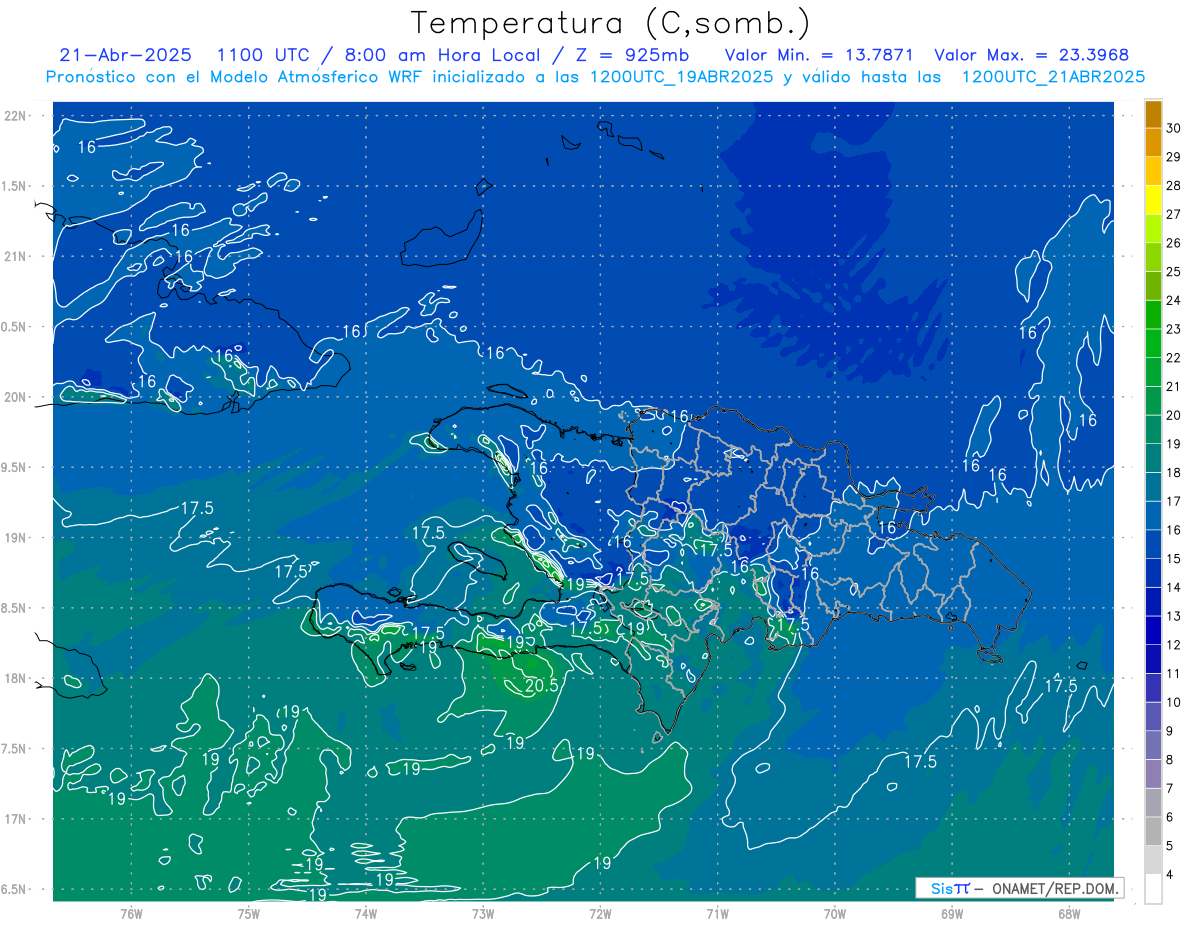The image size is (1200, 927).
Task: Click the legend value "10"
Action: (x=1174, y=702)
